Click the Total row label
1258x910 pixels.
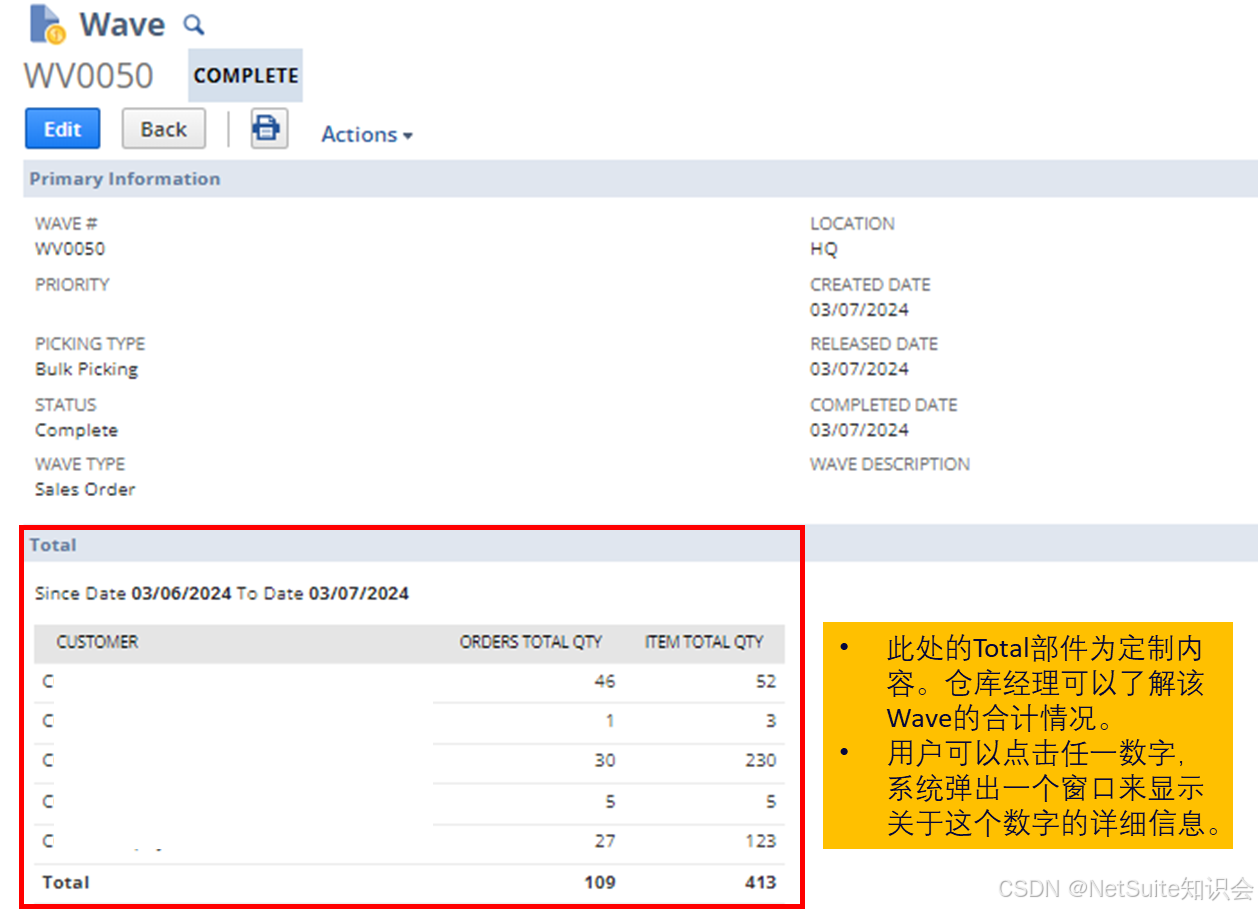[x=66, y=882]
